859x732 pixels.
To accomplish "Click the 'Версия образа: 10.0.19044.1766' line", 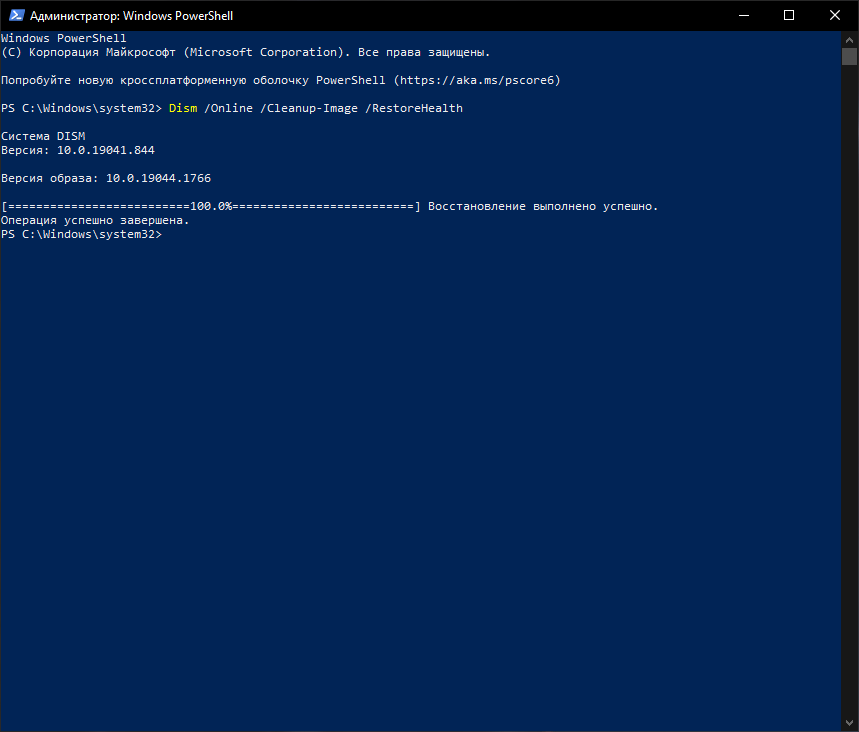I will 106,178.
